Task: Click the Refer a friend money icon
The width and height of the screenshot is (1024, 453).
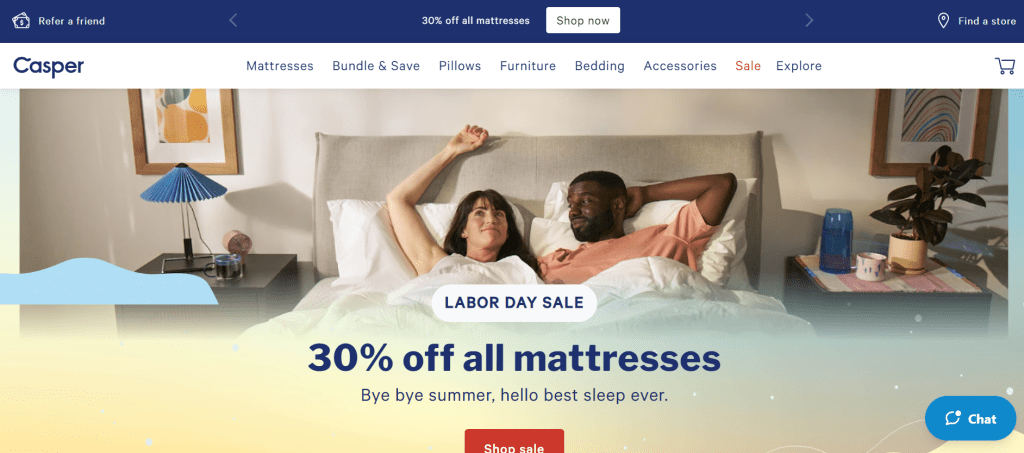Action: (21, 21)
